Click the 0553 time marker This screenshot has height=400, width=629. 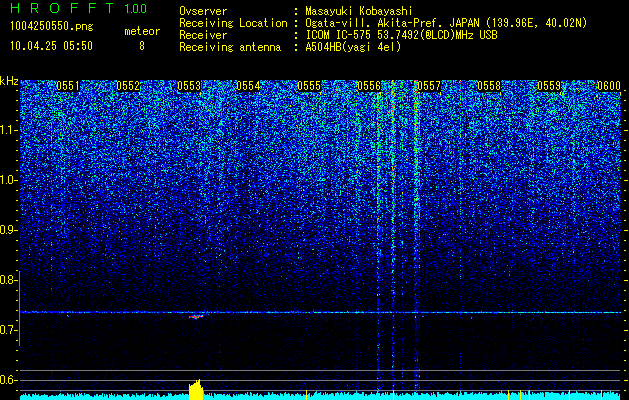(189, 86)
